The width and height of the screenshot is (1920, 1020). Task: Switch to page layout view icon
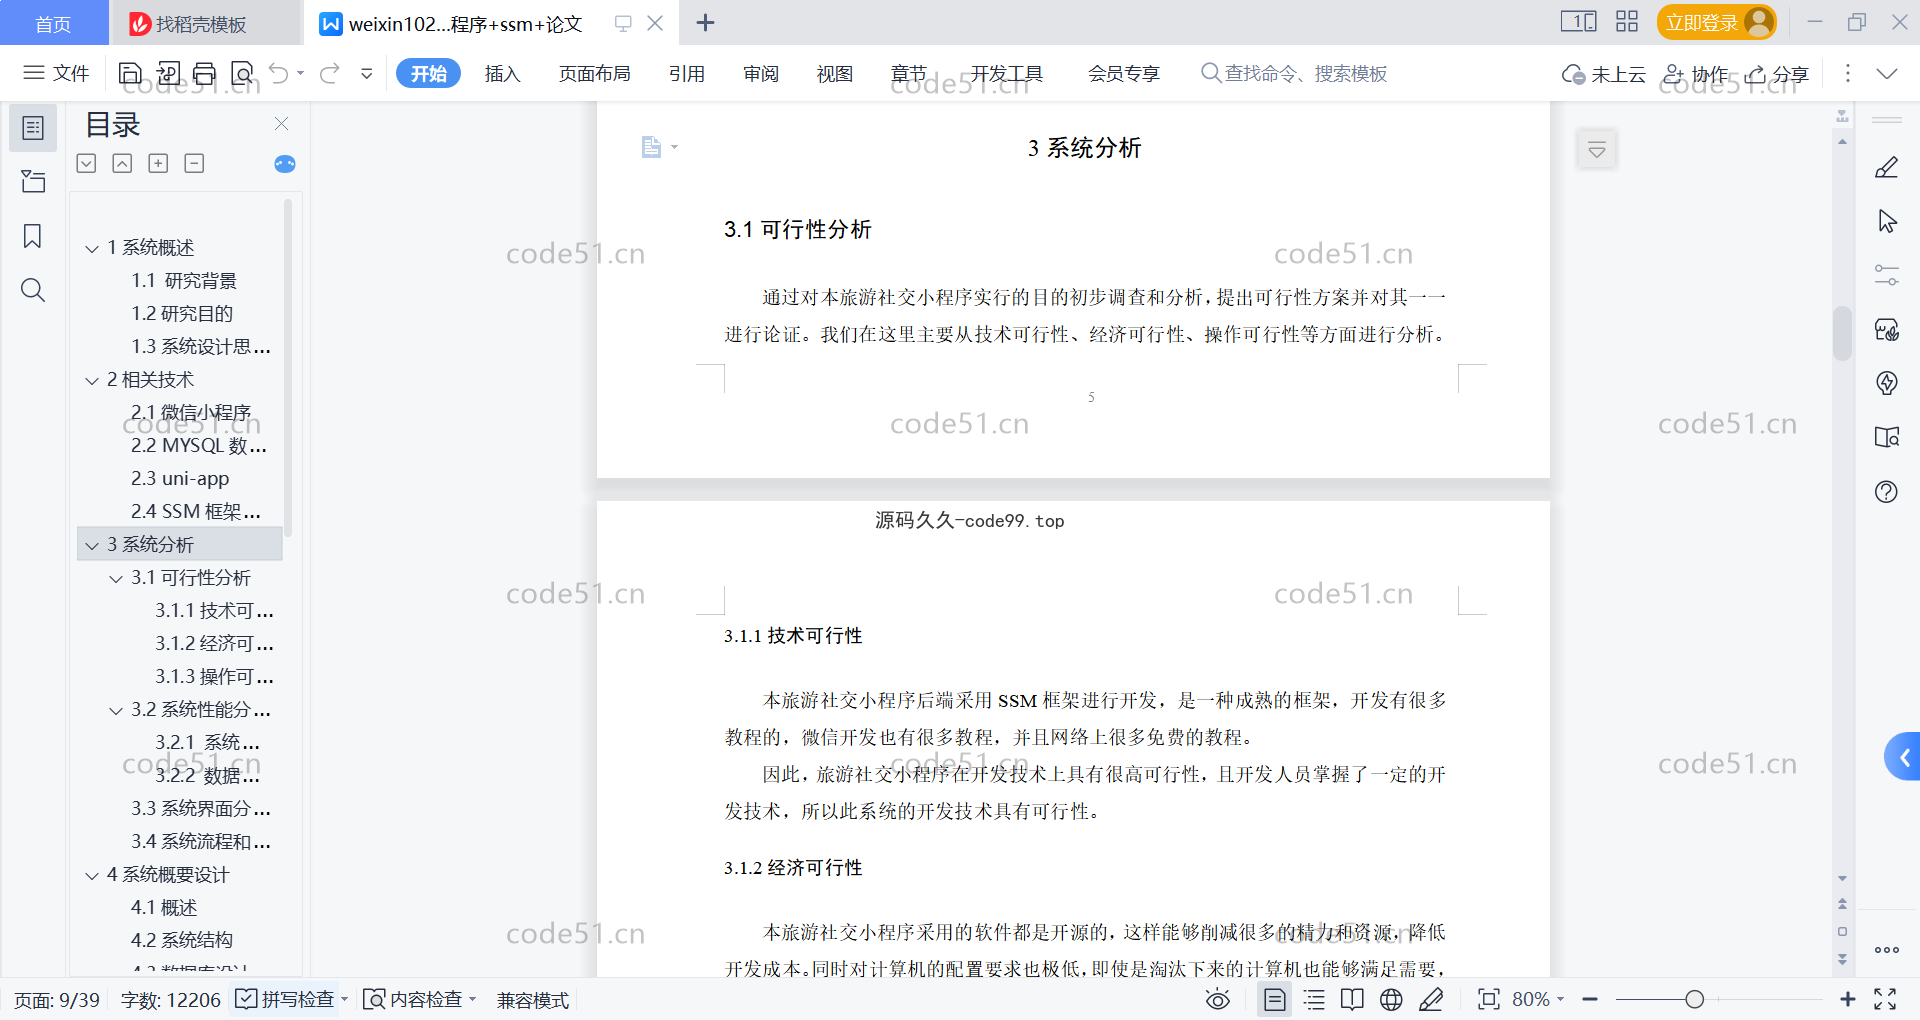1274,999
